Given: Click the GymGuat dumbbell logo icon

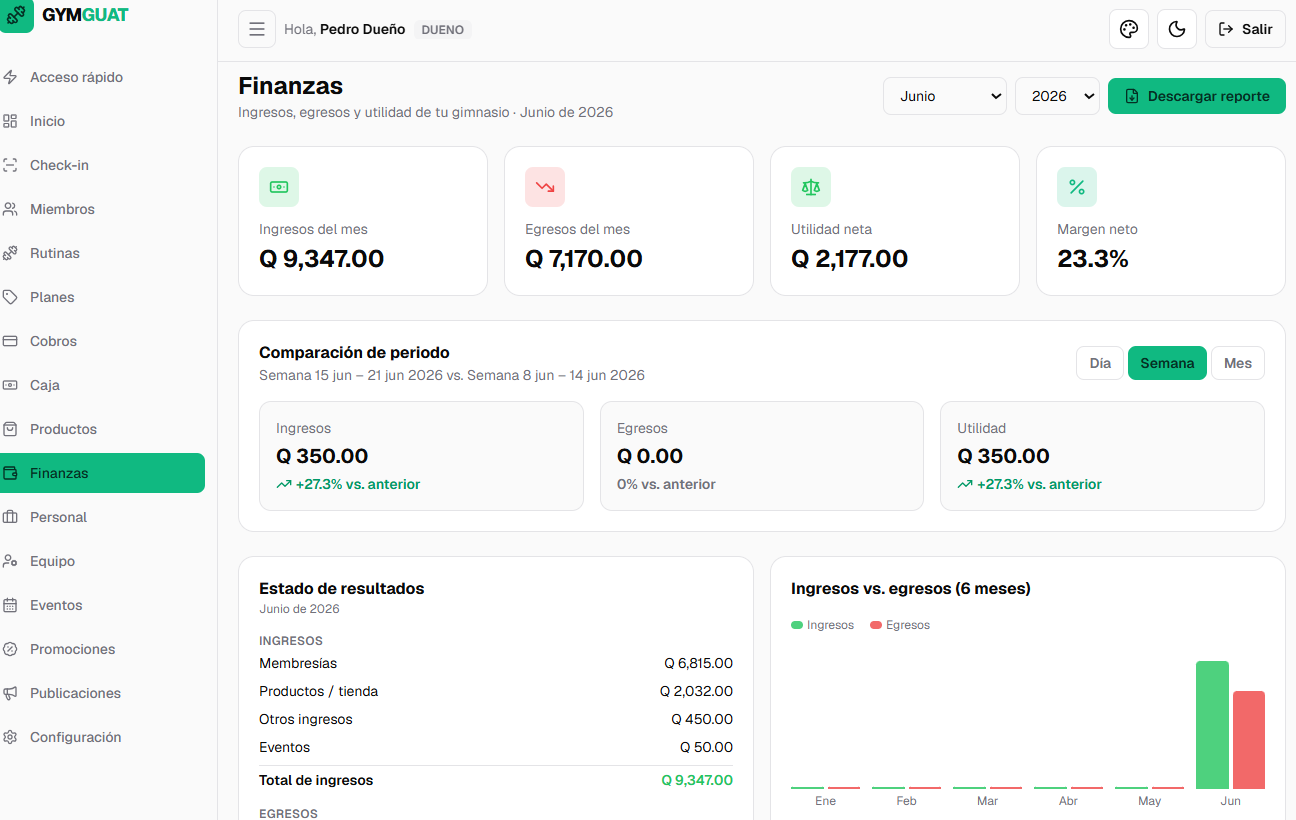Looking at the screenshot, I should [15, 16].
